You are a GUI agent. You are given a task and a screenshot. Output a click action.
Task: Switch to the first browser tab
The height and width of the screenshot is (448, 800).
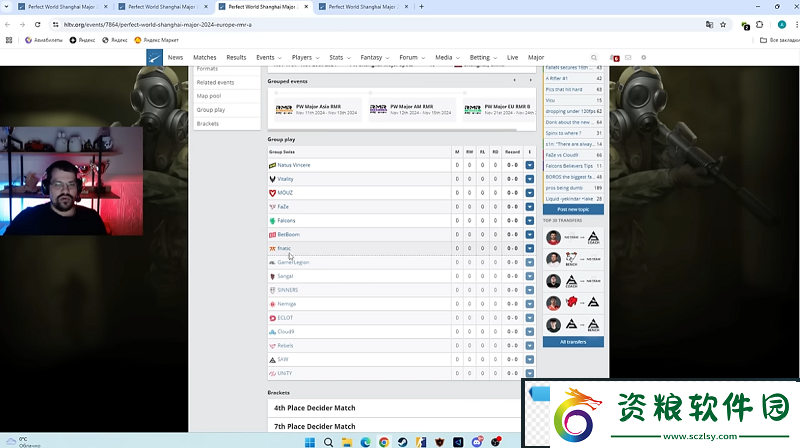pos(62,7)
